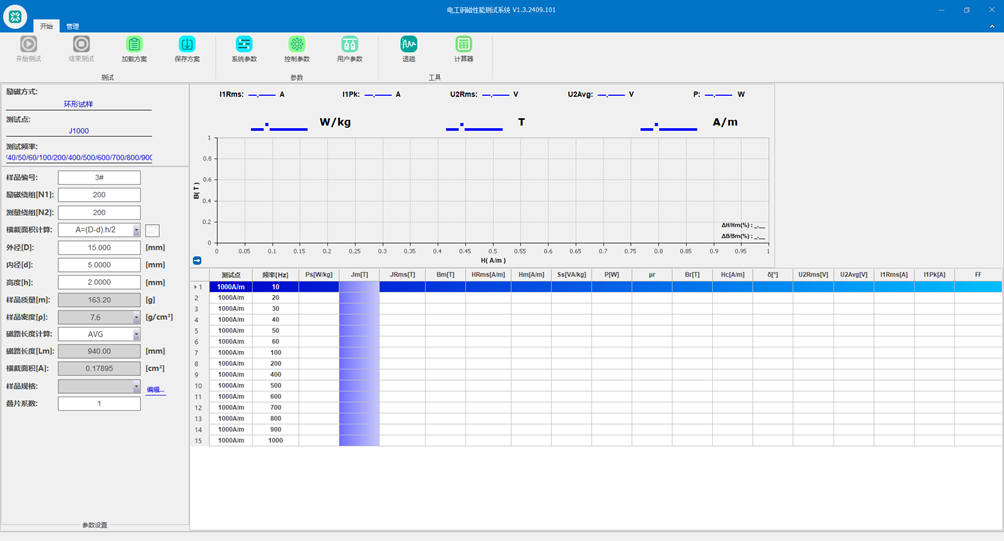Image resolution: width=1004 pixels, height=541 pixels.
Task: Click the frequency cell showing 1000
Action: point(275,440)
